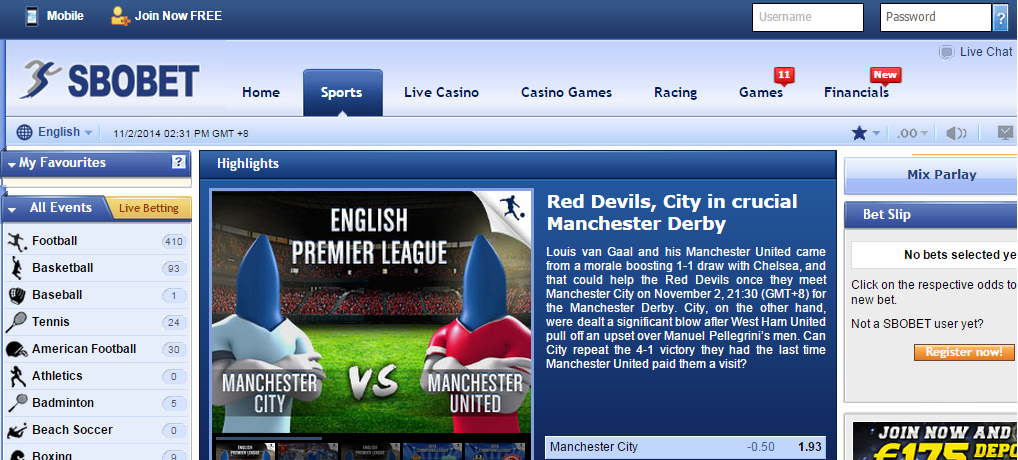Viewport: 1018px width, 460px height.
Task: Switch to the Live Betting tab
Action: point(149,208)
